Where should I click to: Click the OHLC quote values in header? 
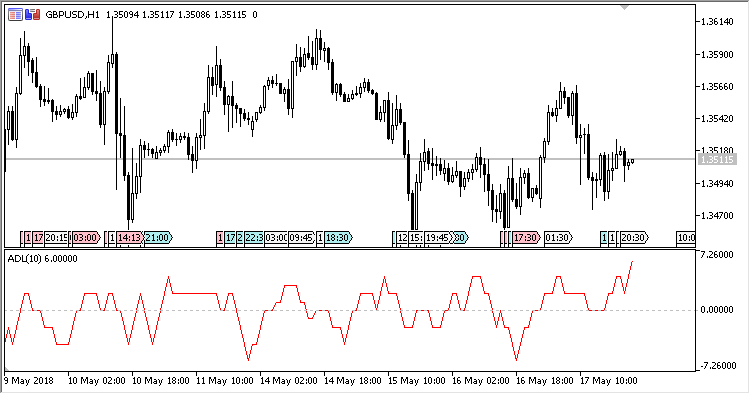181,15
